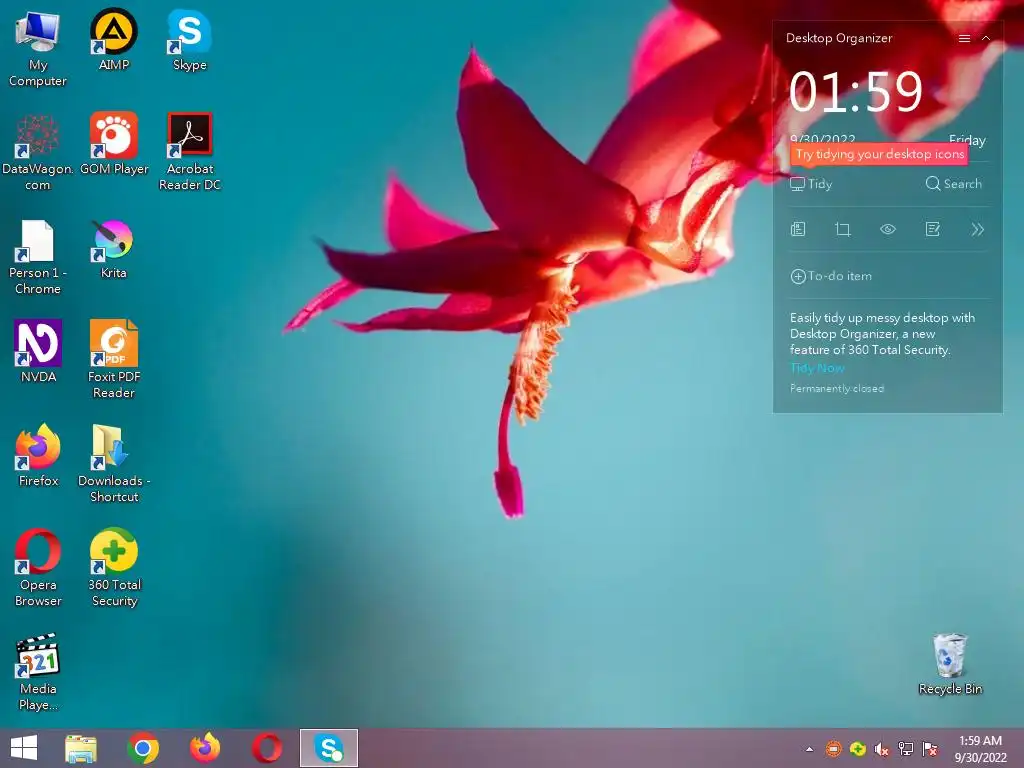Switch to the Skype window on taskbar
This screenshot has height=768, width=1024.
(328, 748)
